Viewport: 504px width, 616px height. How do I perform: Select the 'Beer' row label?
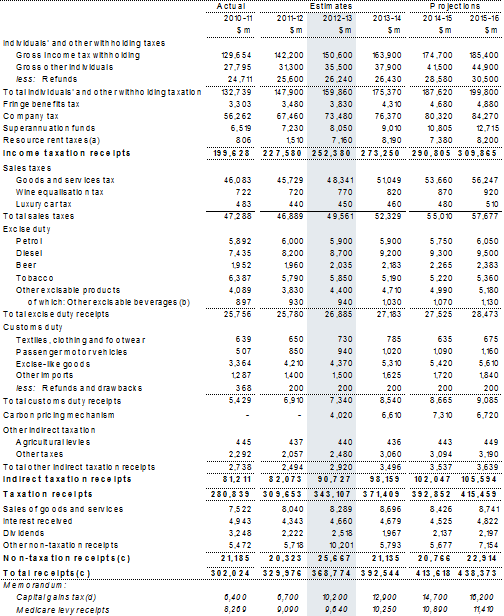click(26, 265)
